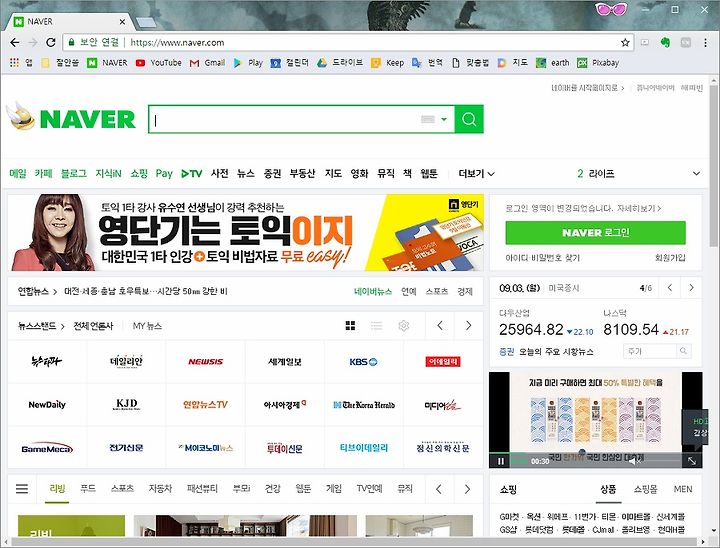720x548 pixels.
Task: Click the G마켓 shopping link
Action: tap(510, 517)
